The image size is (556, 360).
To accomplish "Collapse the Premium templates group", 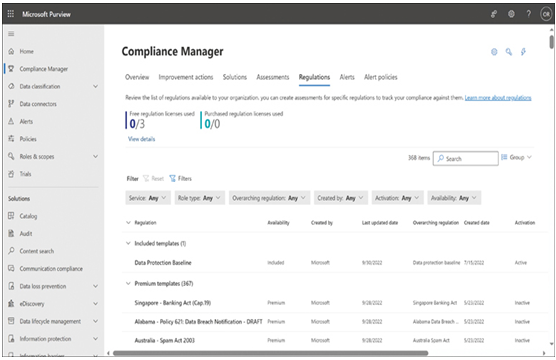I will tap(128, 283).
